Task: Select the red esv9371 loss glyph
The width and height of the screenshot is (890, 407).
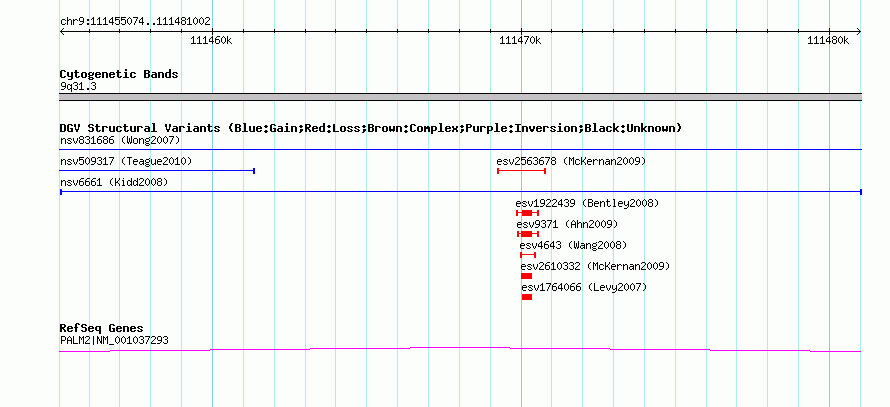Action: pos(528,234)
